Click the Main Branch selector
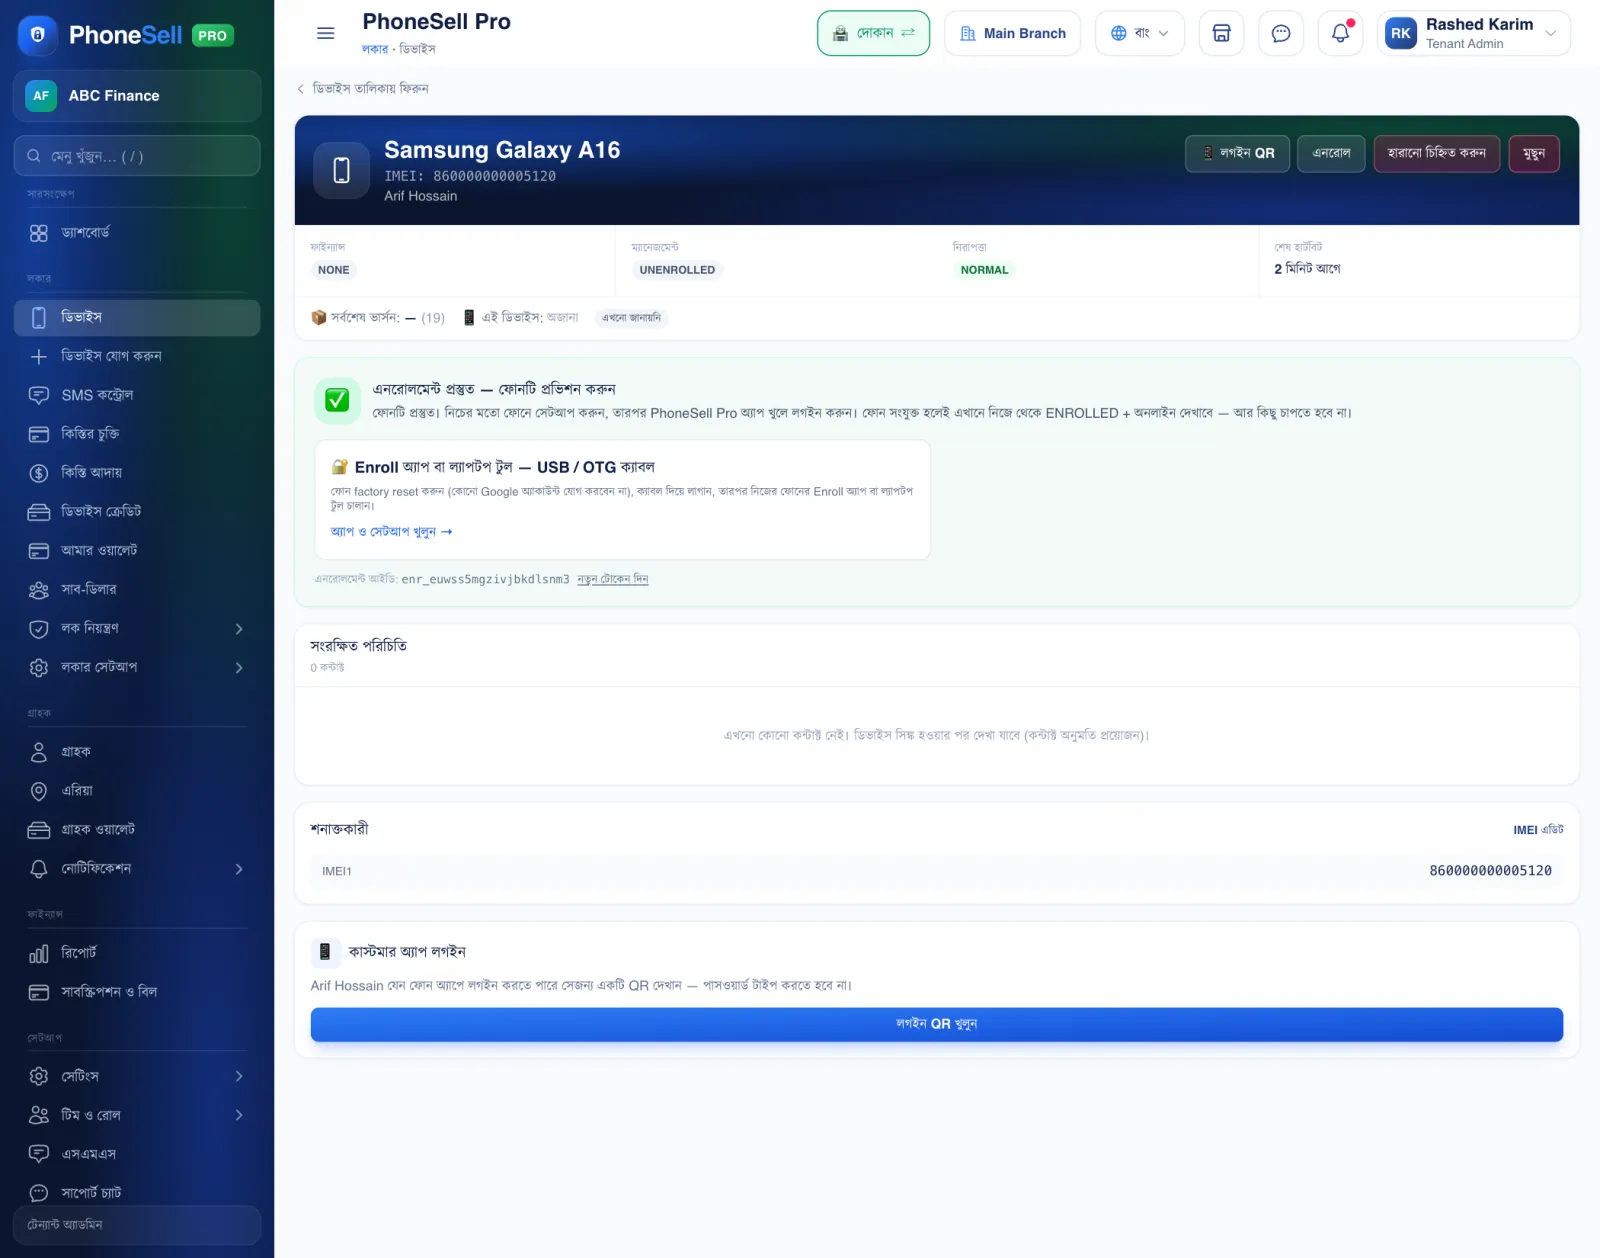This screenshot has width=1600, height=1258. (x=1012, y=33)
